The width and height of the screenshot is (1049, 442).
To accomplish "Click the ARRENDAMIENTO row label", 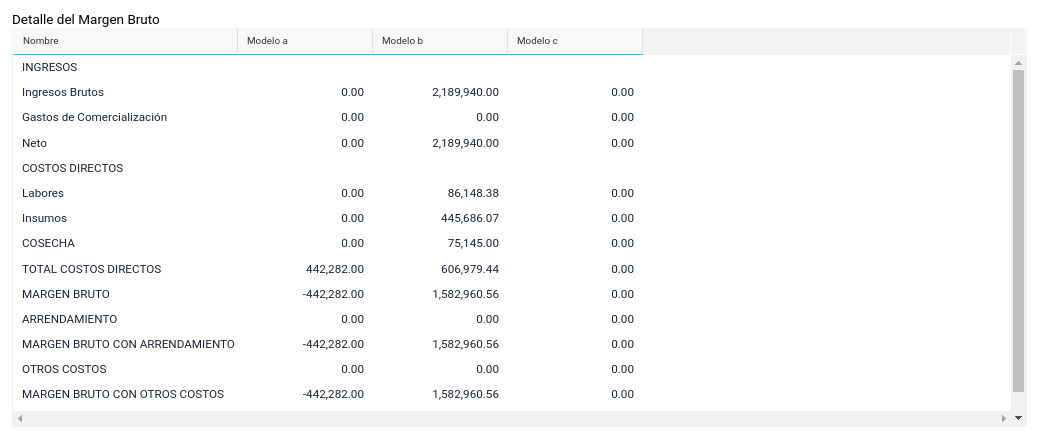I will pyautogui.click(x=69, y=319).
